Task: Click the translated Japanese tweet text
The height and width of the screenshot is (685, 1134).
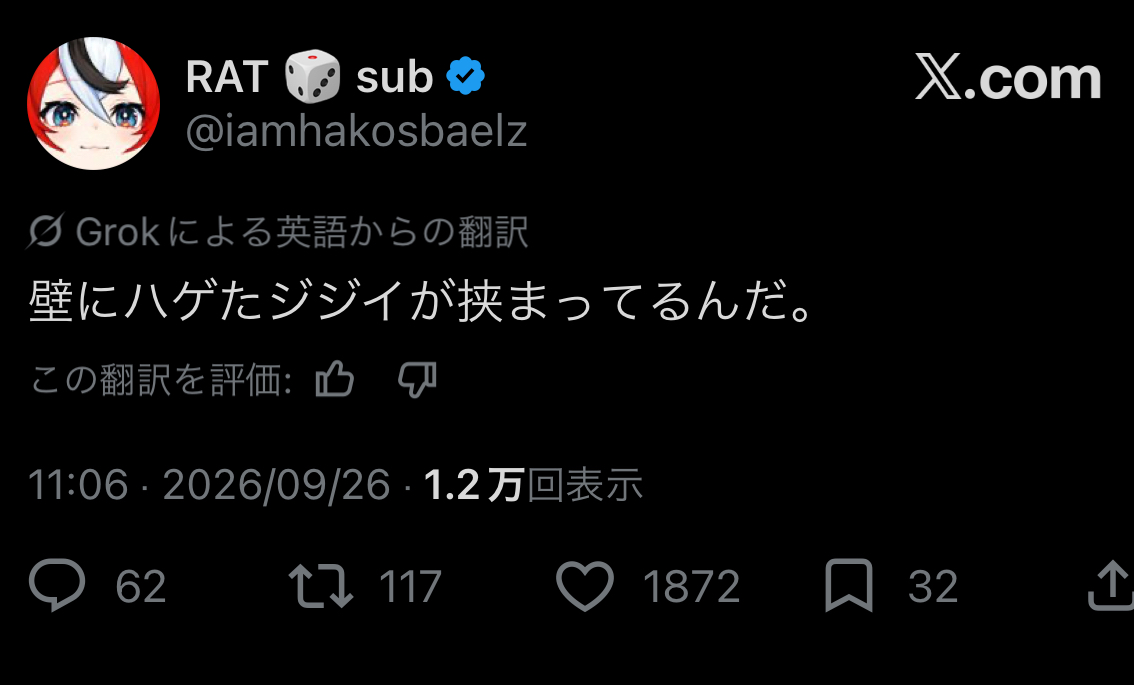Action: [423, 301]
